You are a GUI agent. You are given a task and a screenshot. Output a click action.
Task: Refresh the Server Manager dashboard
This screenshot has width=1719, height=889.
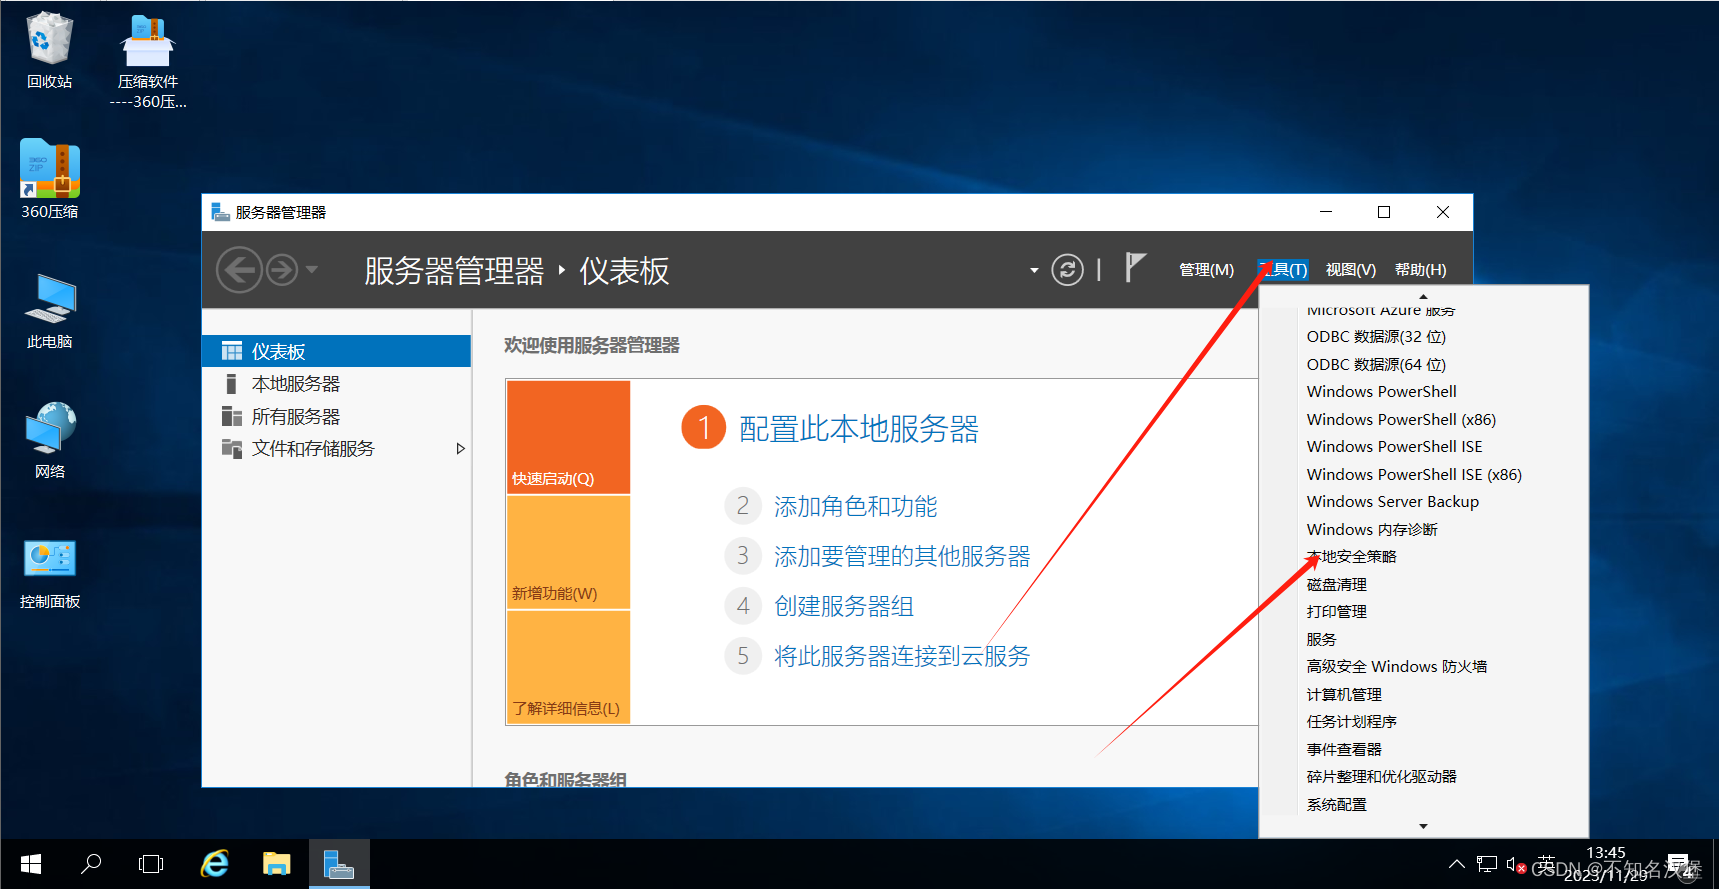point(1067,270)
